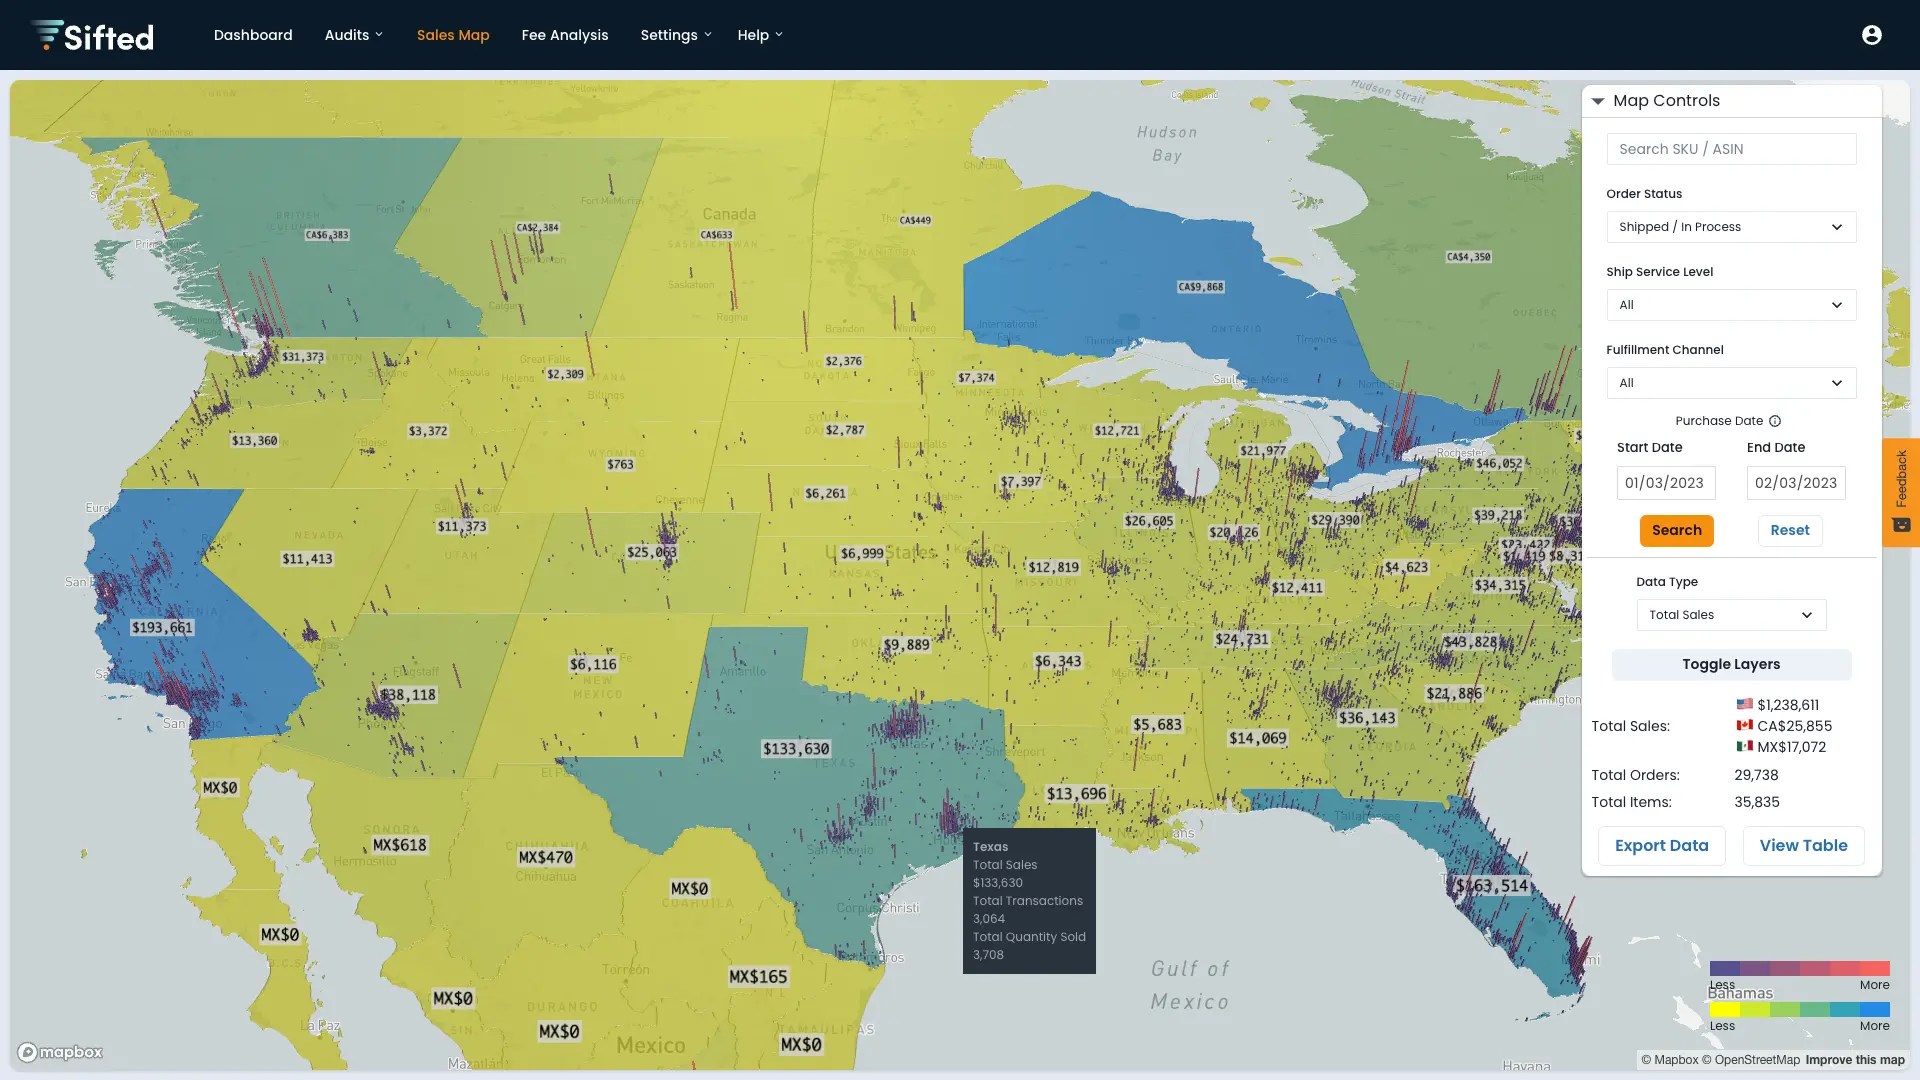Click the Sifted logo

click(x=92, y=36)
